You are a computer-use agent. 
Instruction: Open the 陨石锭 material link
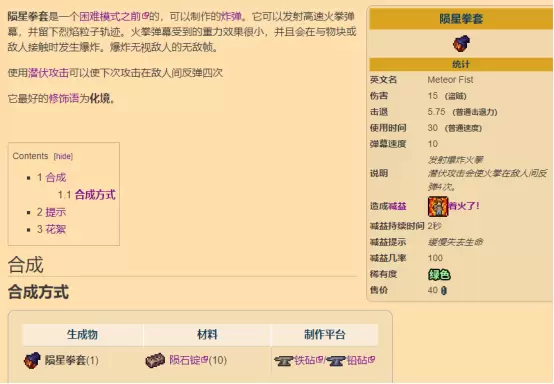coord(185,360)
